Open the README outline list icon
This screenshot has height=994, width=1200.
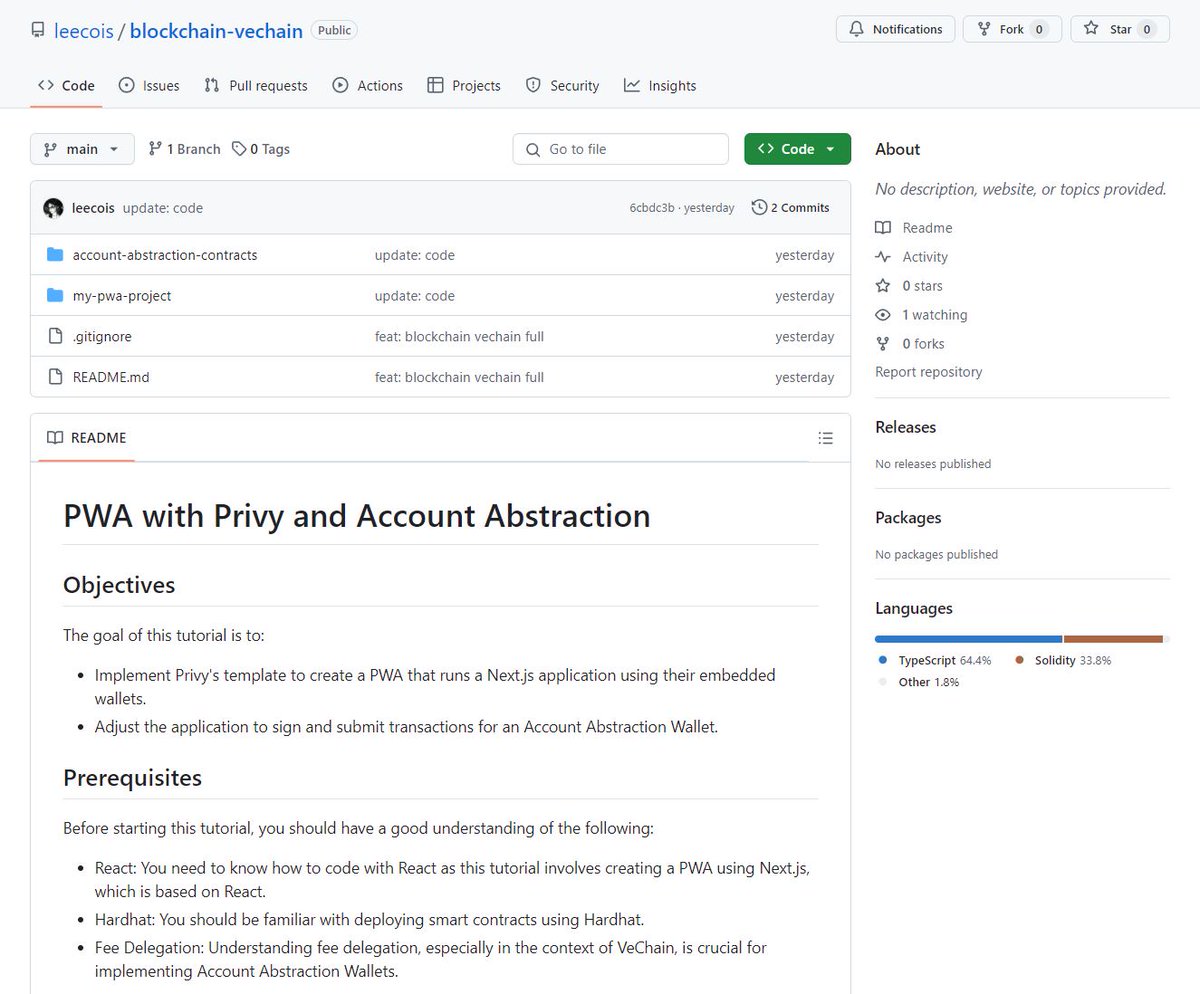pyautogui.click(x=825, y=438)
